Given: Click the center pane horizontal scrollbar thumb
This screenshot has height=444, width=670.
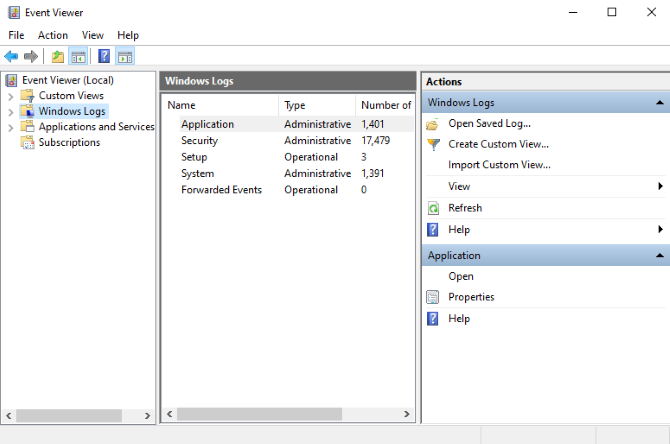Looking at the screenshot, I should click(x=259, y=414).
